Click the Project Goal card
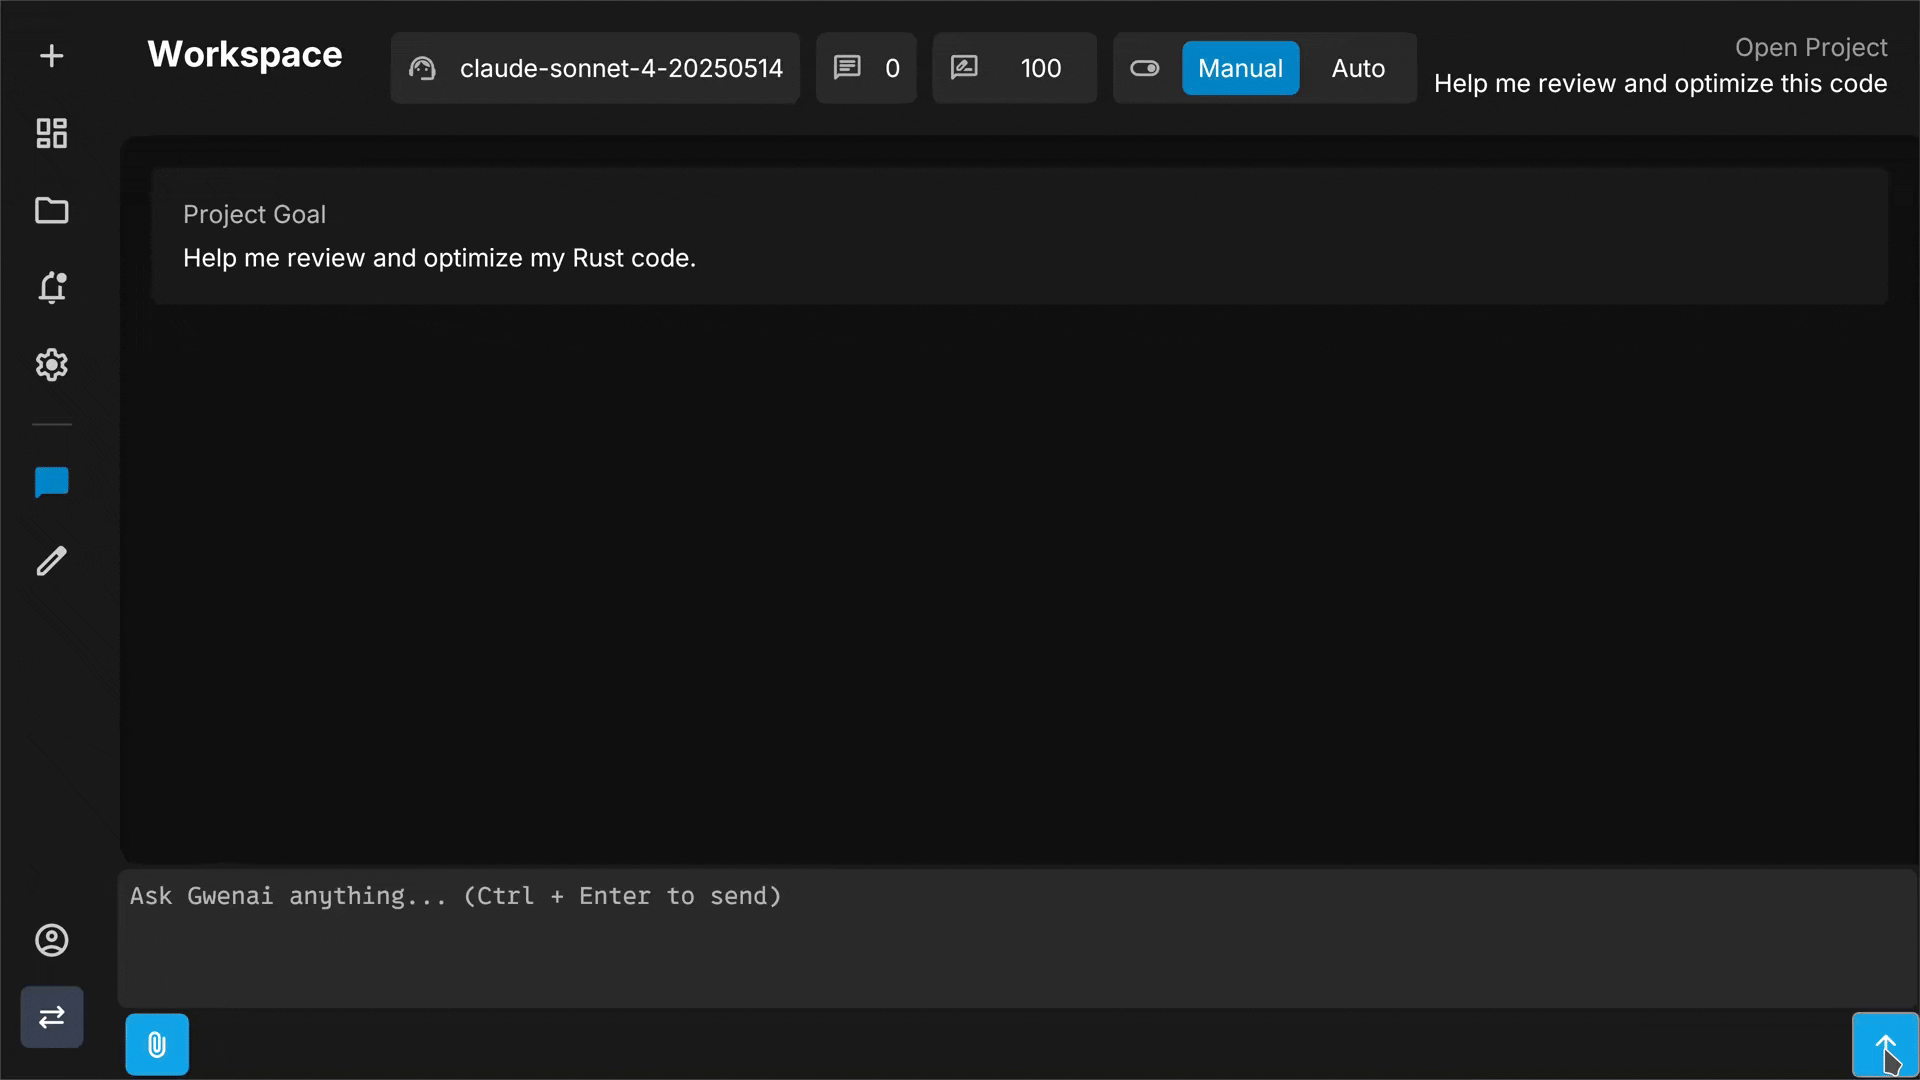Image resolution: width=1920 pixels, height=1080 pixels. (1019, 236)
